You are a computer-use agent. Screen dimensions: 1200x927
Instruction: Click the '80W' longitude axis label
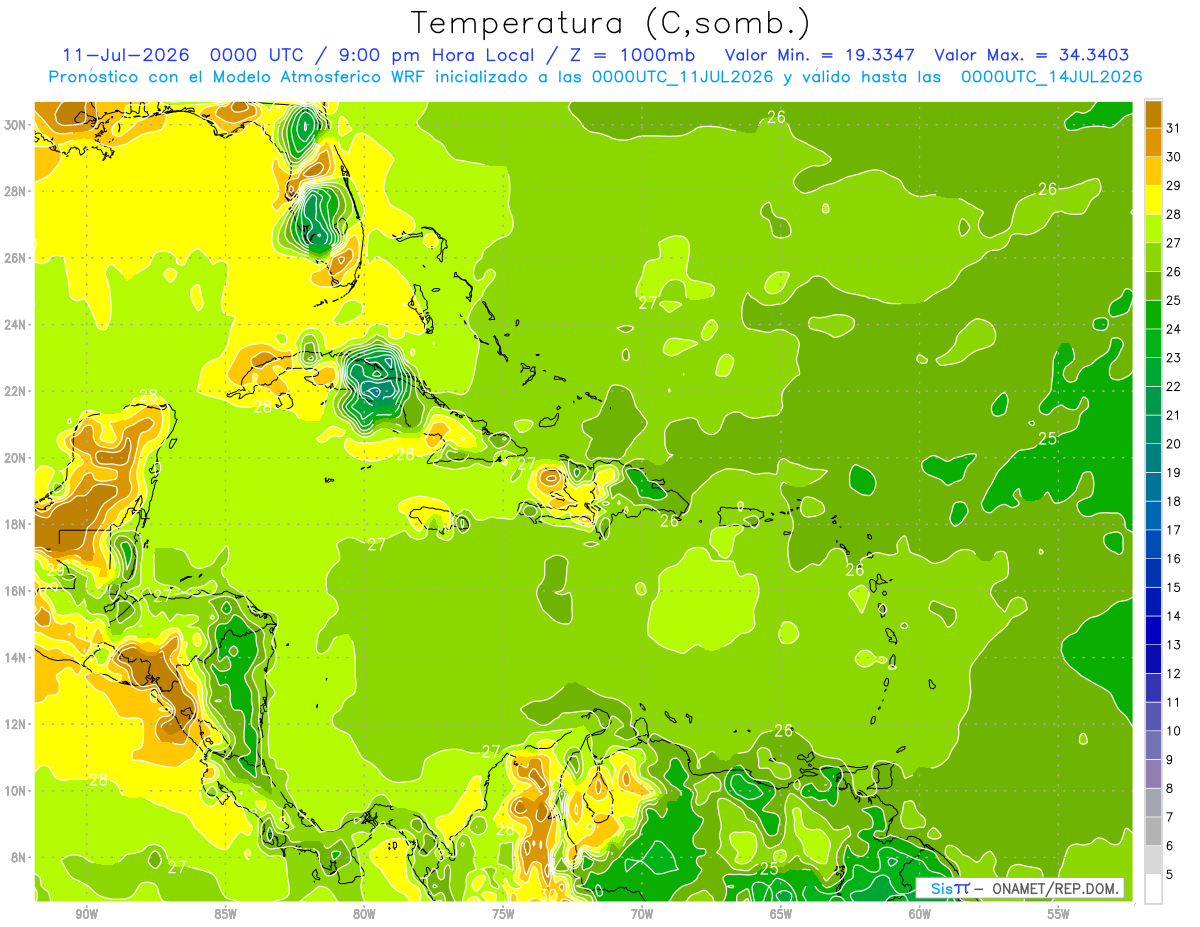point(364,914)
